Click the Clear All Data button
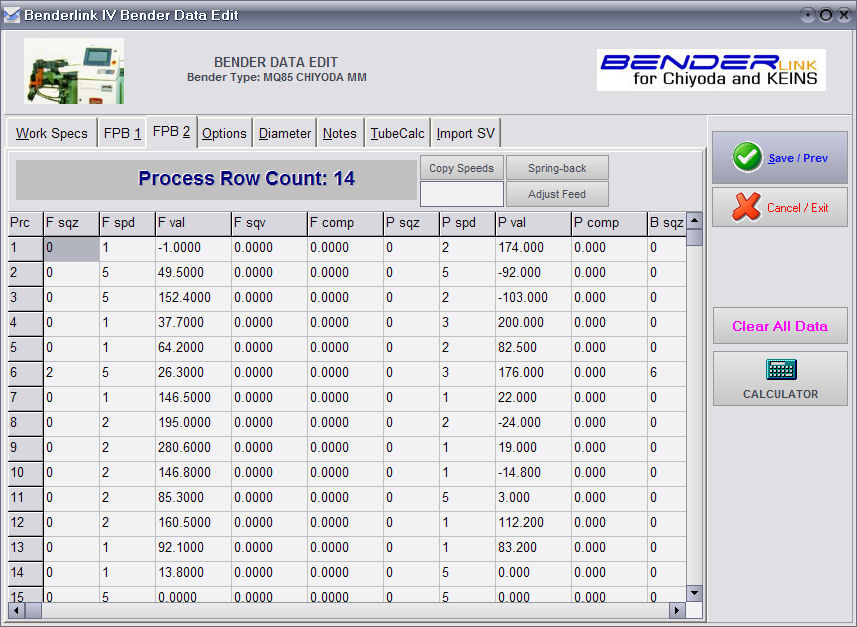The height and width of the screenshot is (627, 857). click(x=780, y=326)
